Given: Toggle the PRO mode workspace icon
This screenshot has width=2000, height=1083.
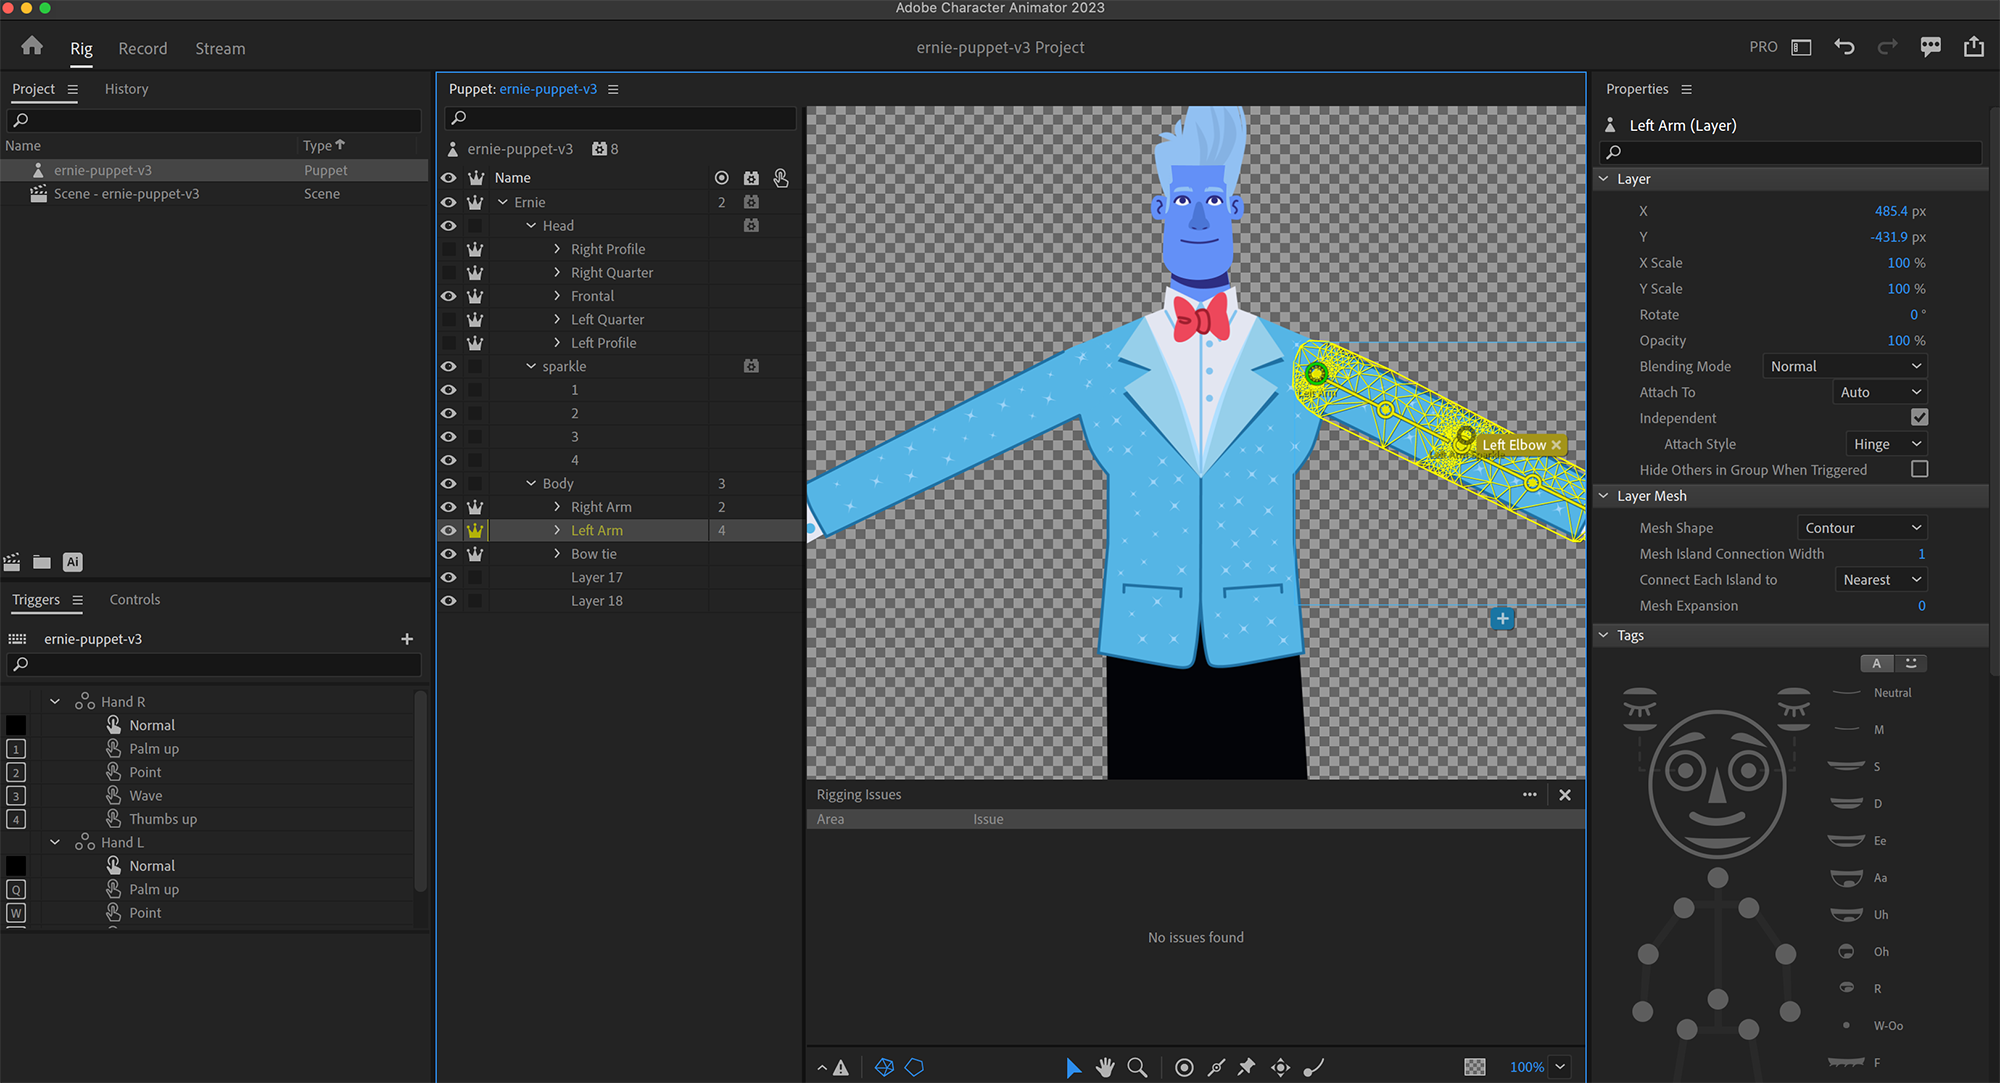Looking at the screenshot, I should click(x=1801, y=47).
